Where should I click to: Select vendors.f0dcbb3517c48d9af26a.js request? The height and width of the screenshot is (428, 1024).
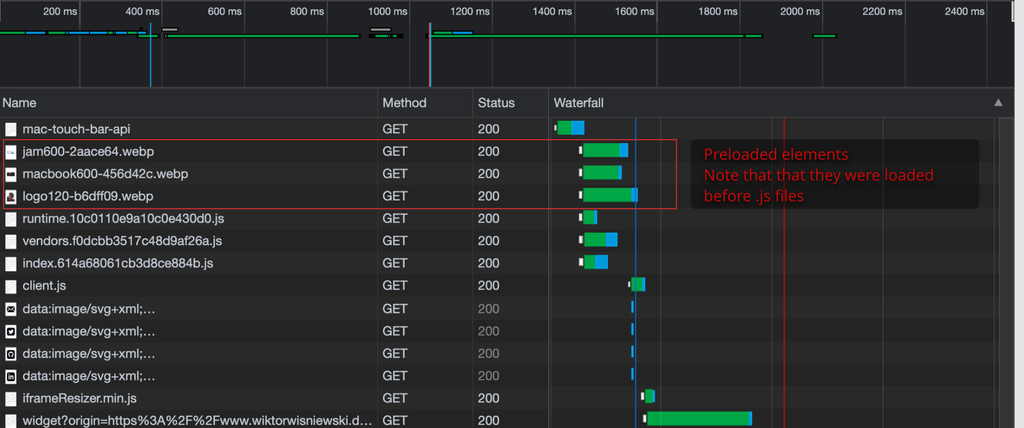point(274,240)
